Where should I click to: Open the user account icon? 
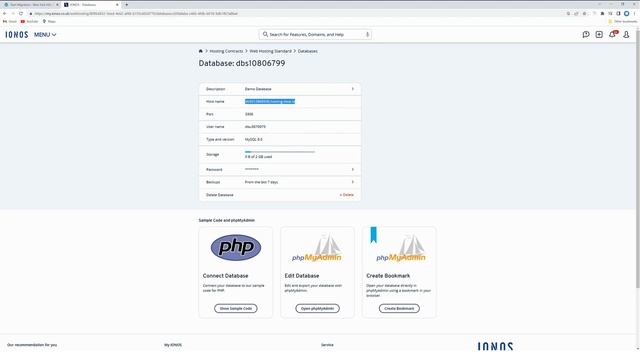click(x=626, y=35)
